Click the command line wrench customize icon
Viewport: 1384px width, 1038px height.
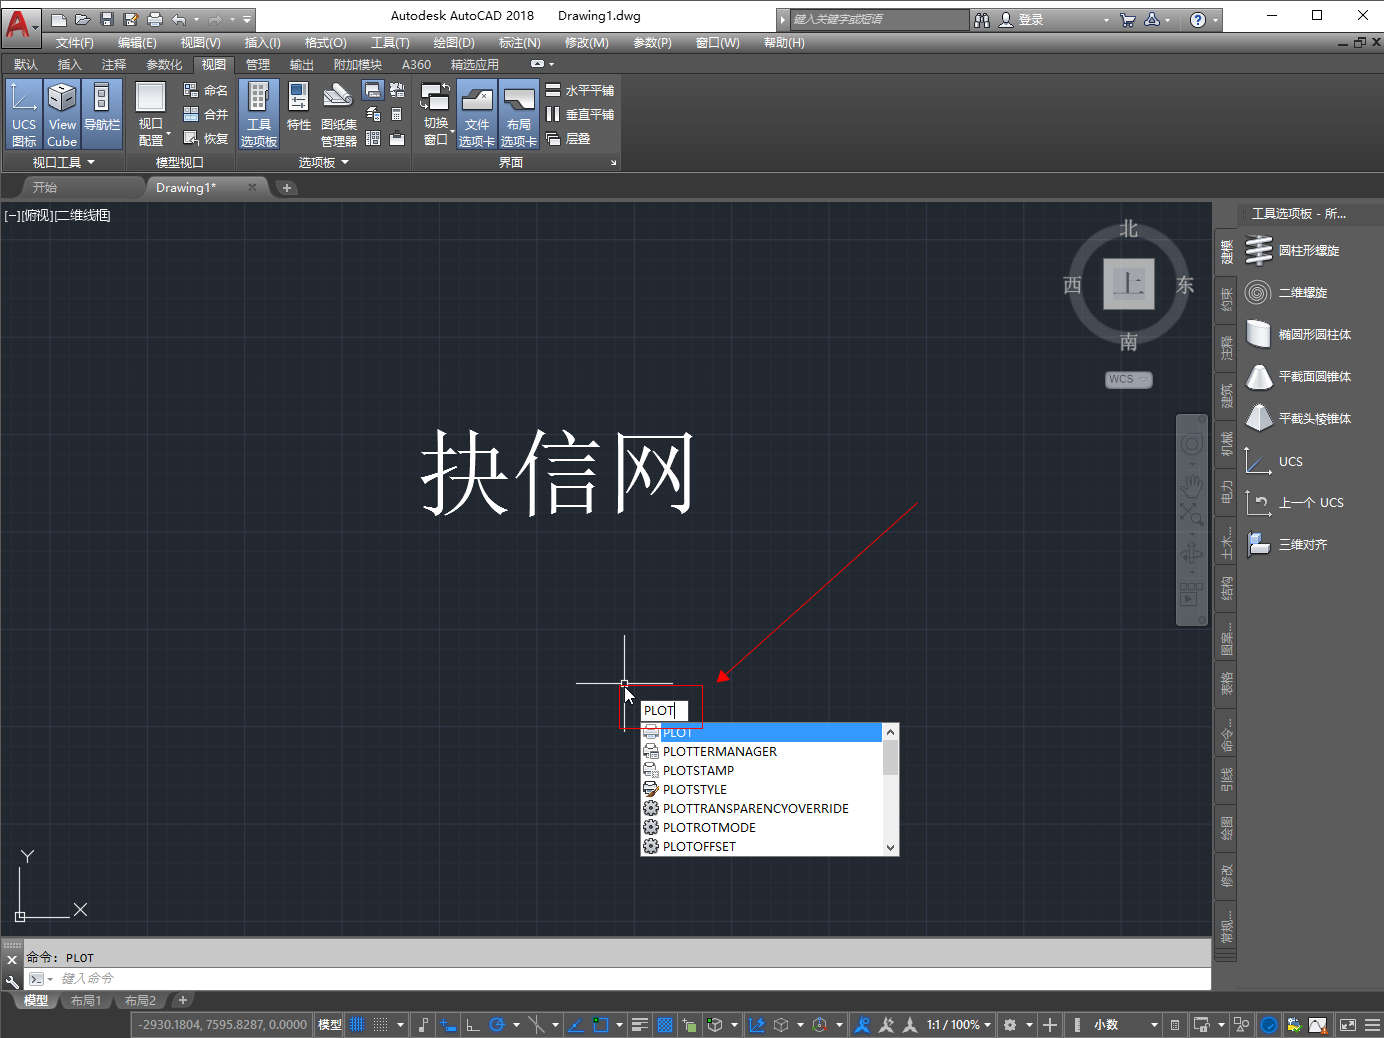[x=12, y=981]
